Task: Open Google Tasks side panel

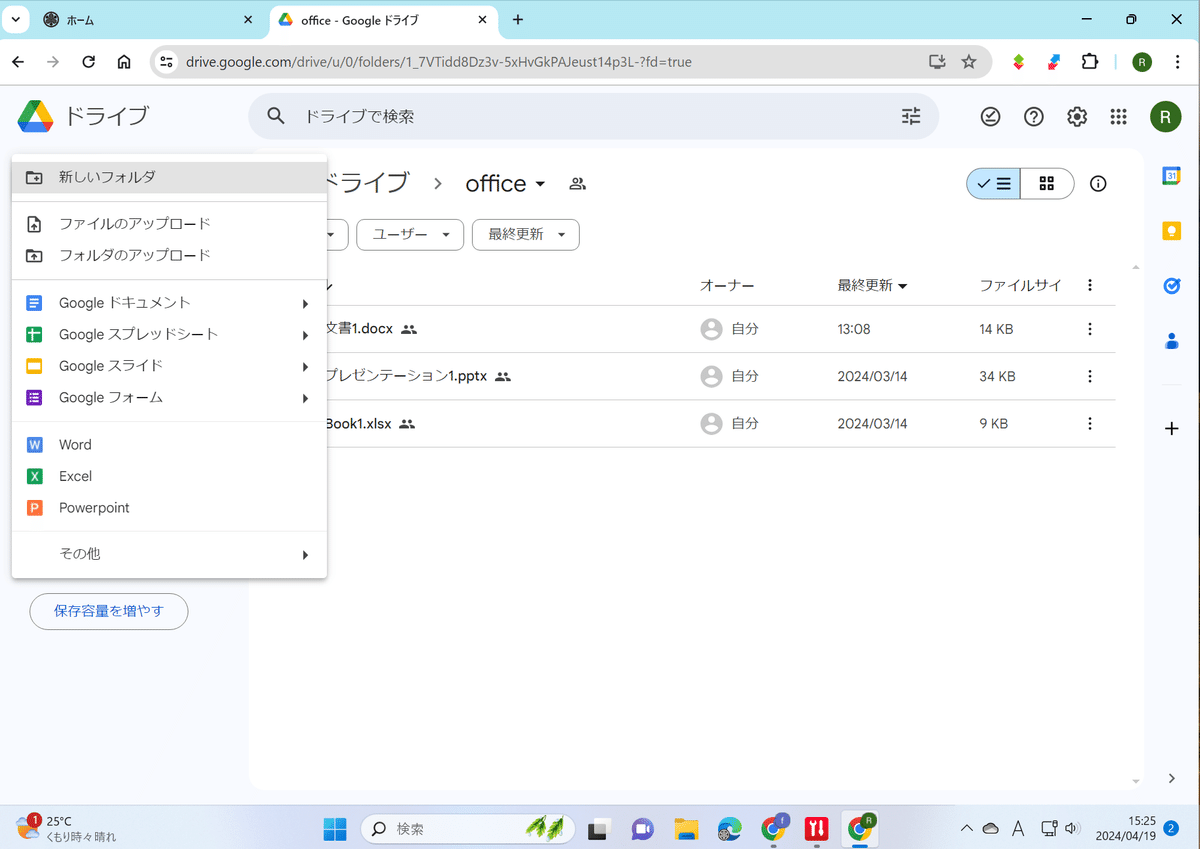Action: tap(1172, 286)
